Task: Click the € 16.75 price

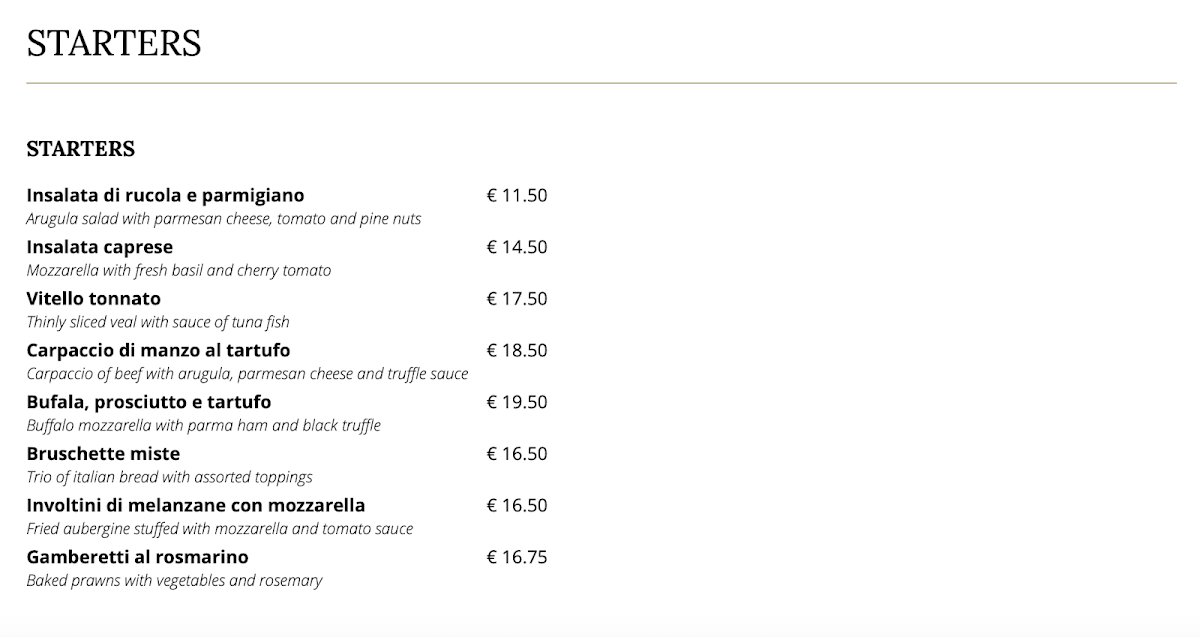Action: (x=517, y=557)
